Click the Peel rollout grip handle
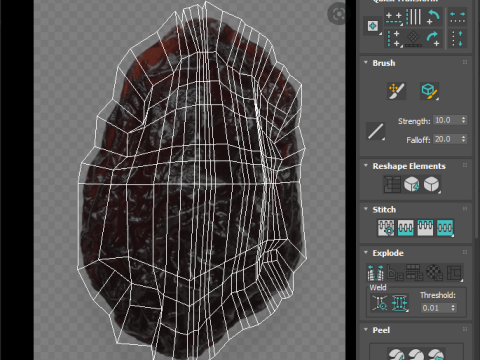Screen dimensions: 480x360 [465, 329]
